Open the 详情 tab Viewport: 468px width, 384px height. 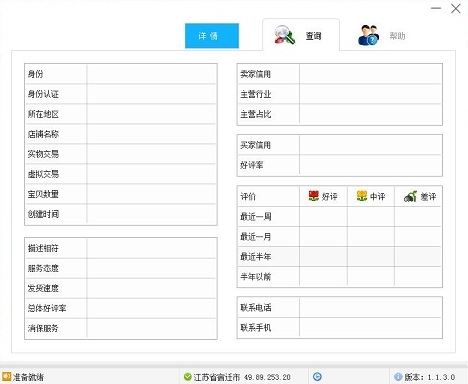[212, 36]
